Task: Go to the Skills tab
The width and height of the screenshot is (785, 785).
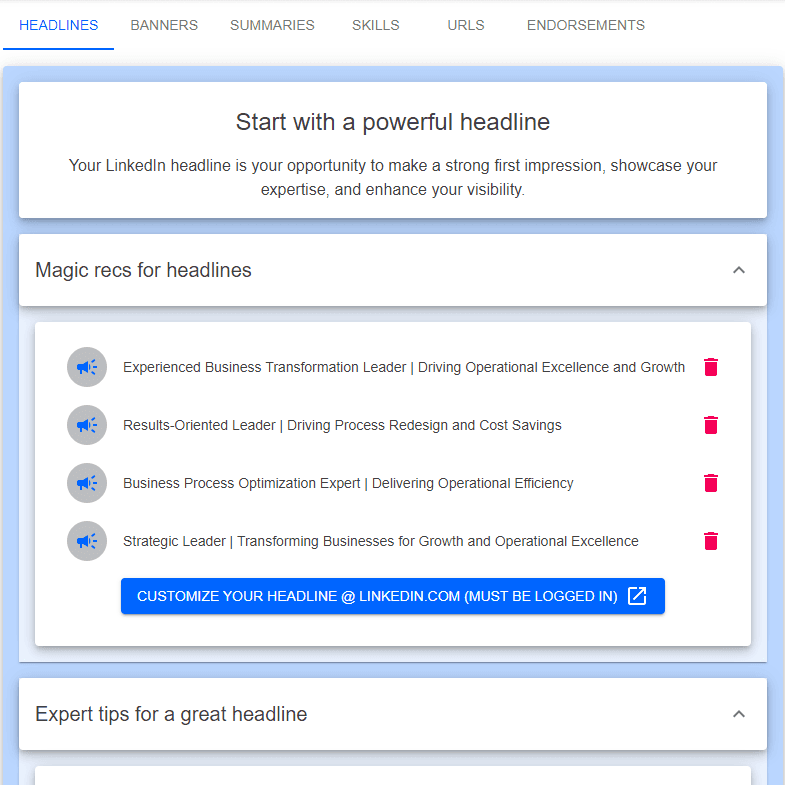Action: click(376, 25)
